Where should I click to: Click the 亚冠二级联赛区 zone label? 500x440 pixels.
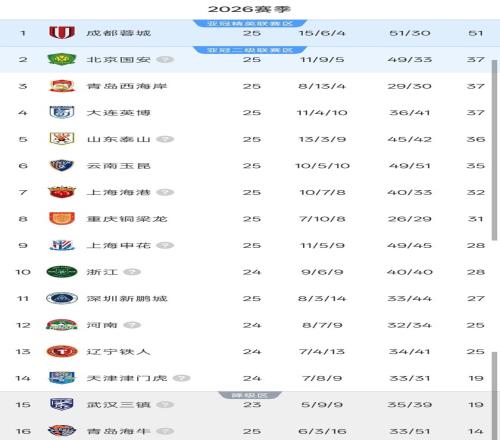(x=250, y=50)
